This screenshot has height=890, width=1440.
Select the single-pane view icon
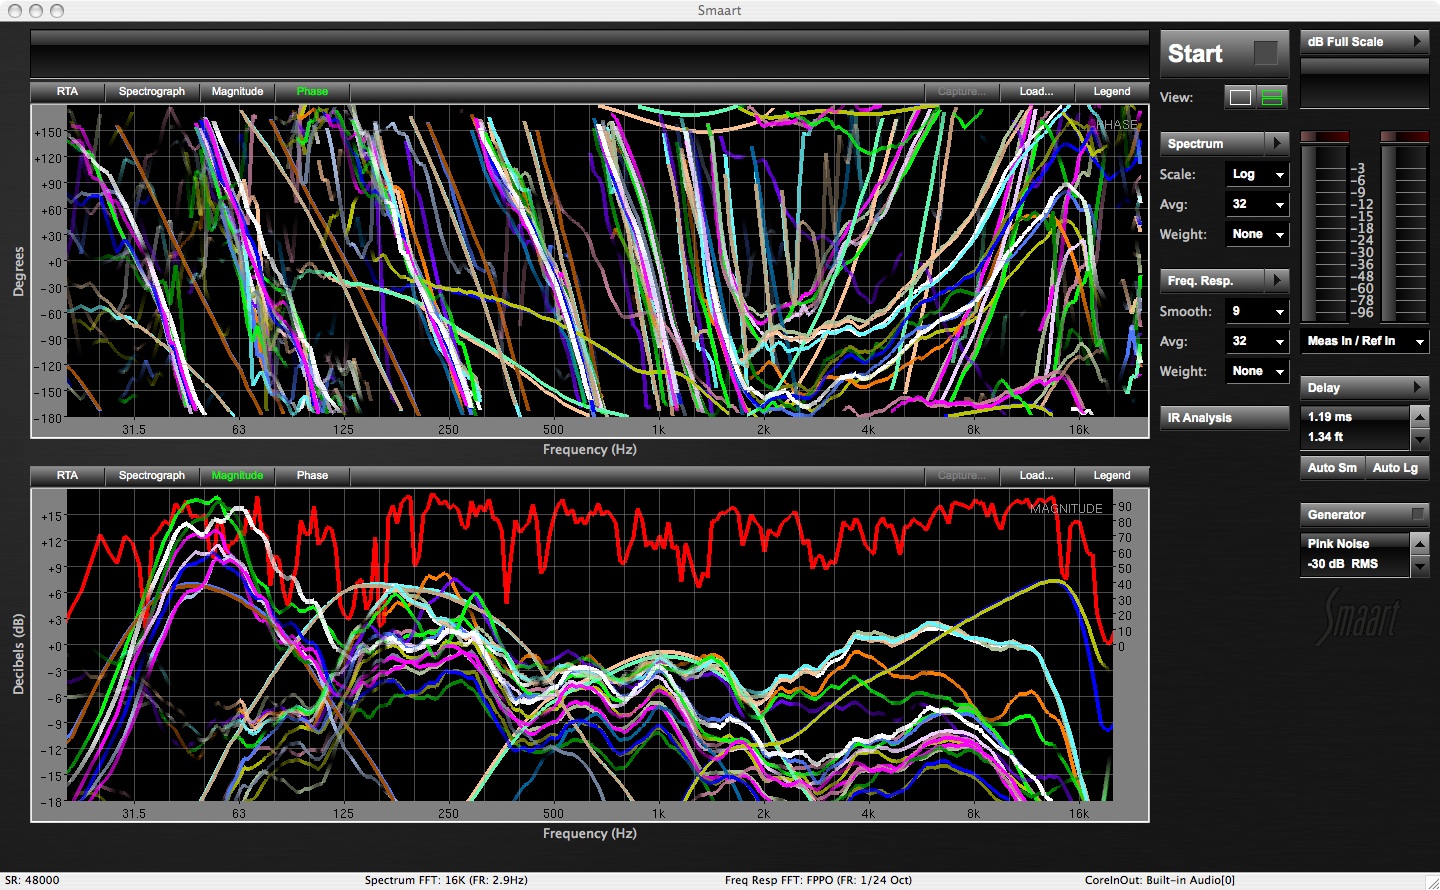tap(1240, 97)
